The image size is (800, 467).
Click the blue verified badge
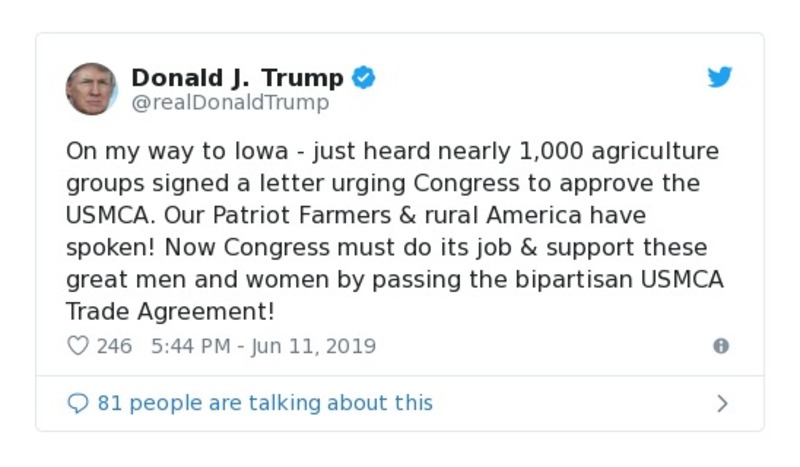point(364,77)
